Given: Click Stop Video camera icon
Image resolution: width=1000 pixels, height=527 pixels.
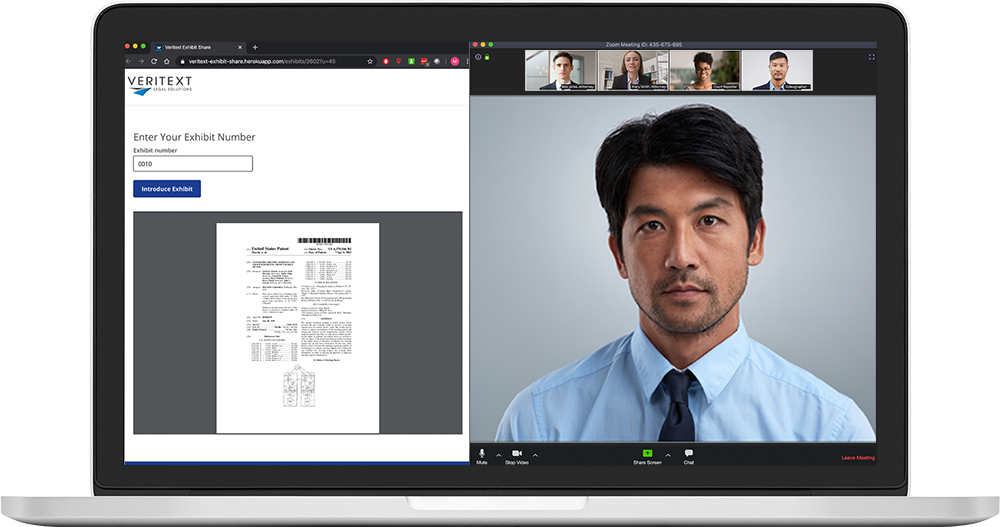Looking at the screenshot, I should tap(517, 454).
